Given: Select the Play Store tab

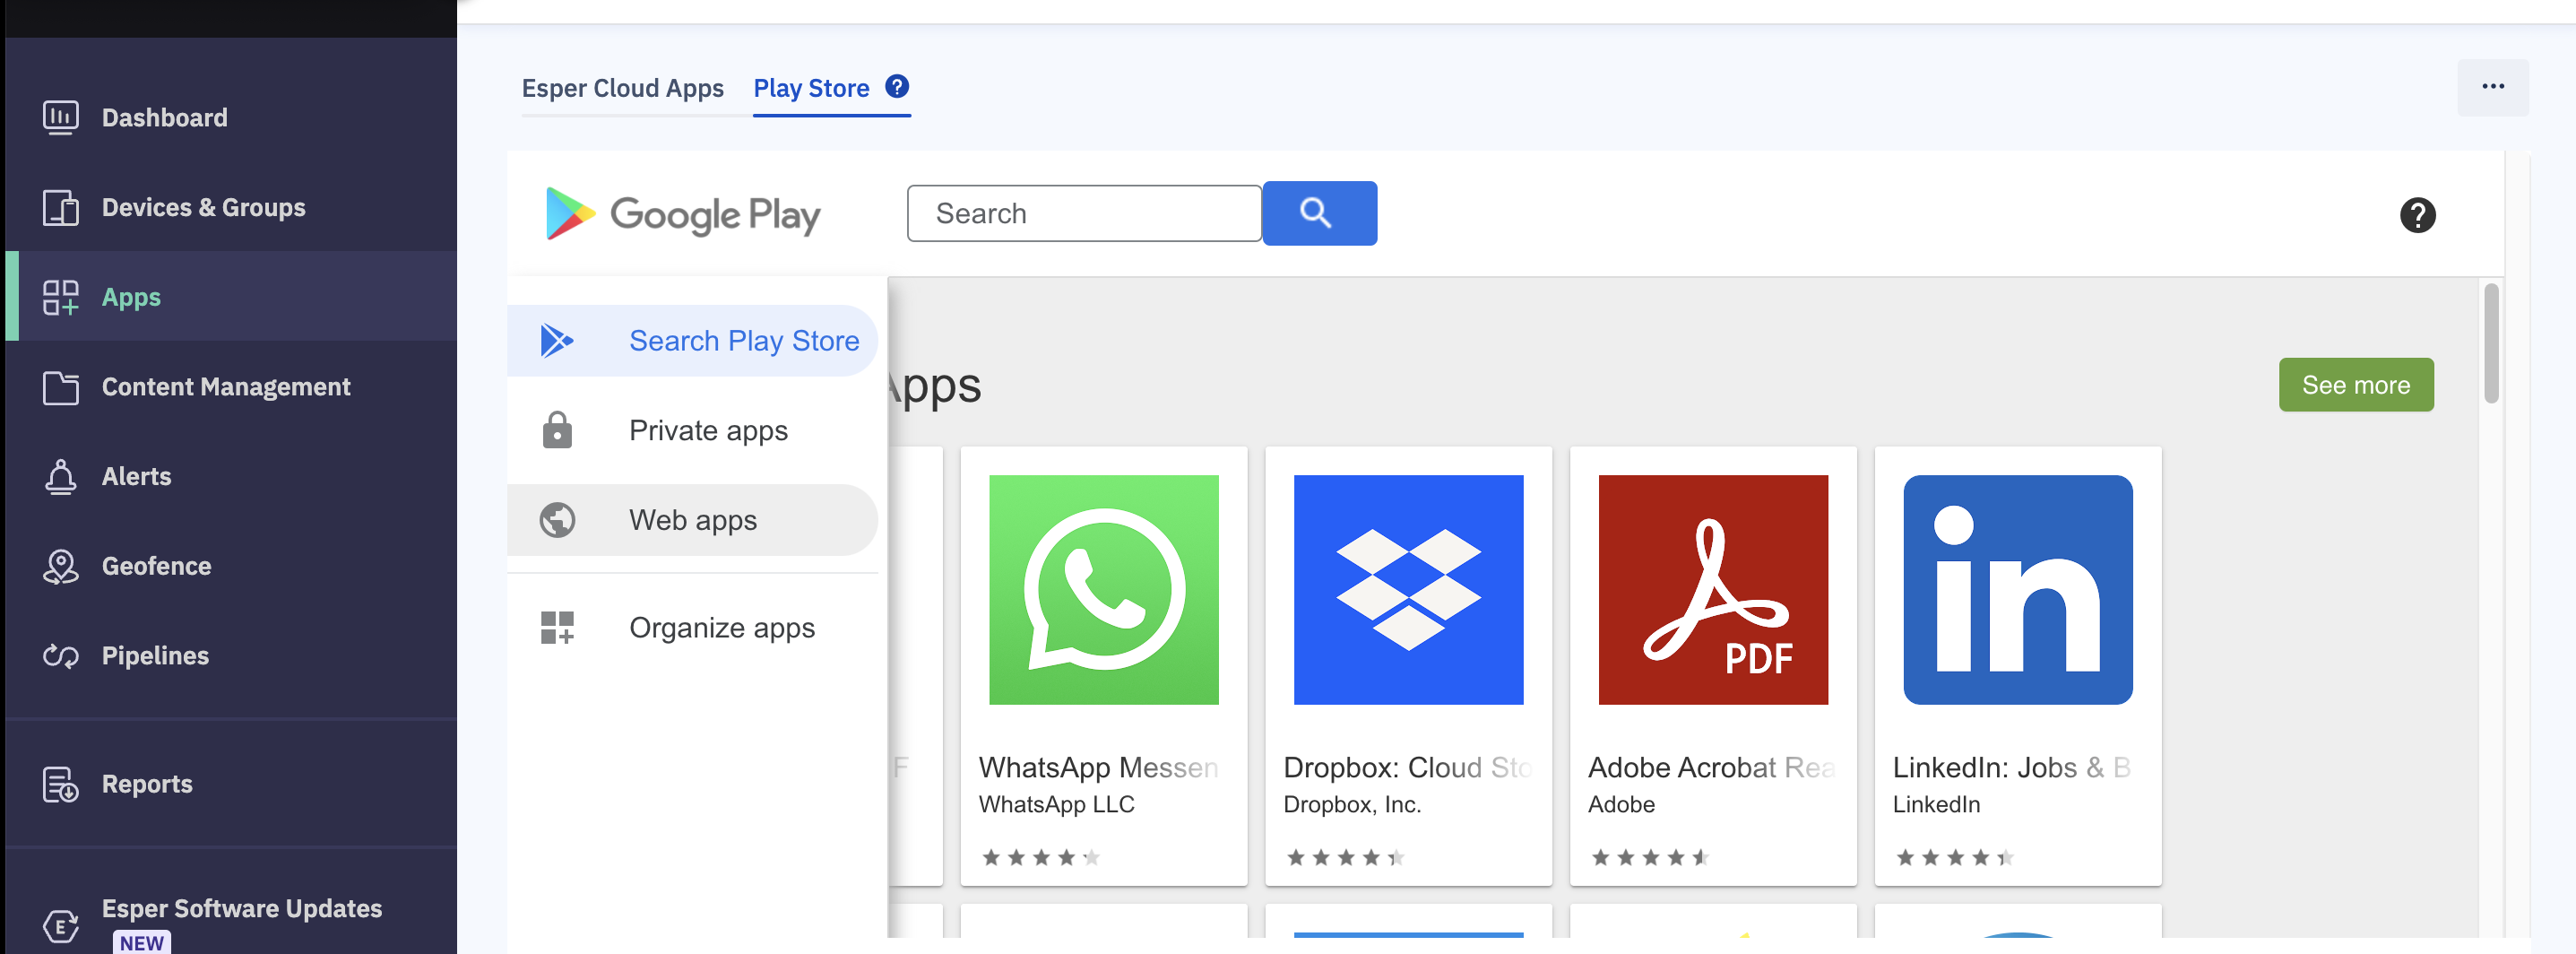Looking at the screenshot, I should (811, 88).
